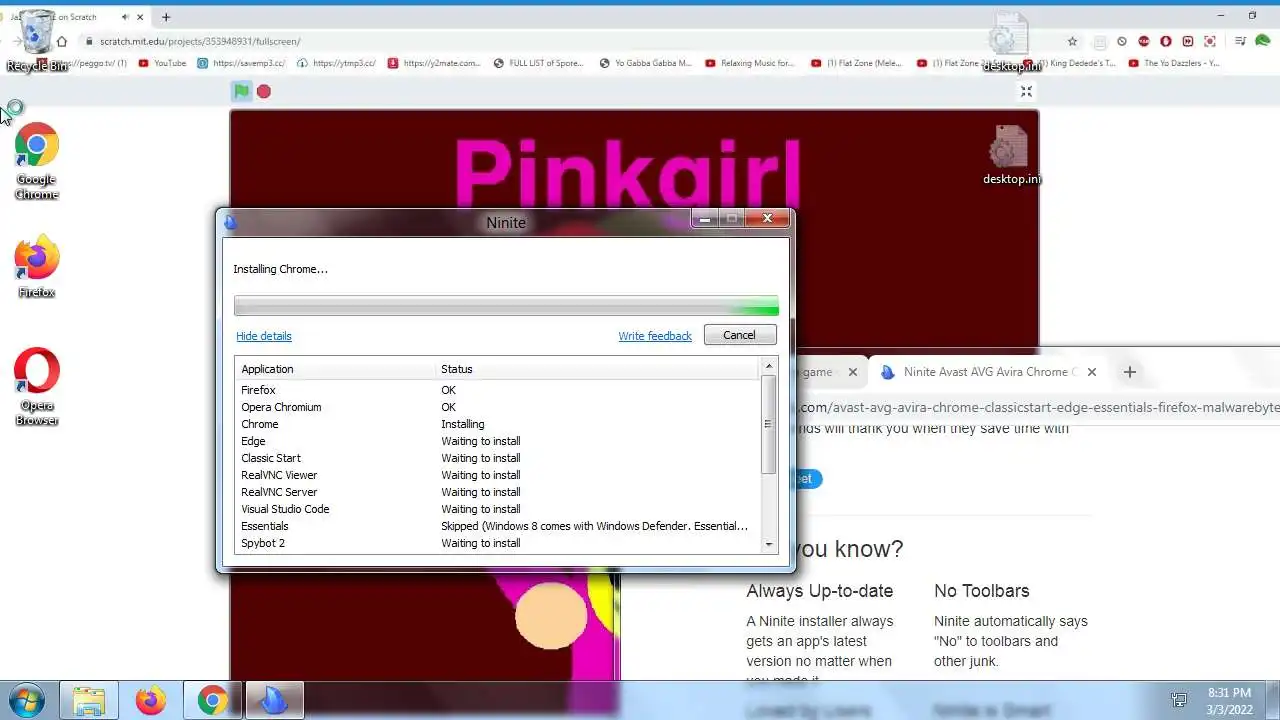1280x720 pixels.
Task: Select the Visual Studio Code row
Action: pos(497,509)
